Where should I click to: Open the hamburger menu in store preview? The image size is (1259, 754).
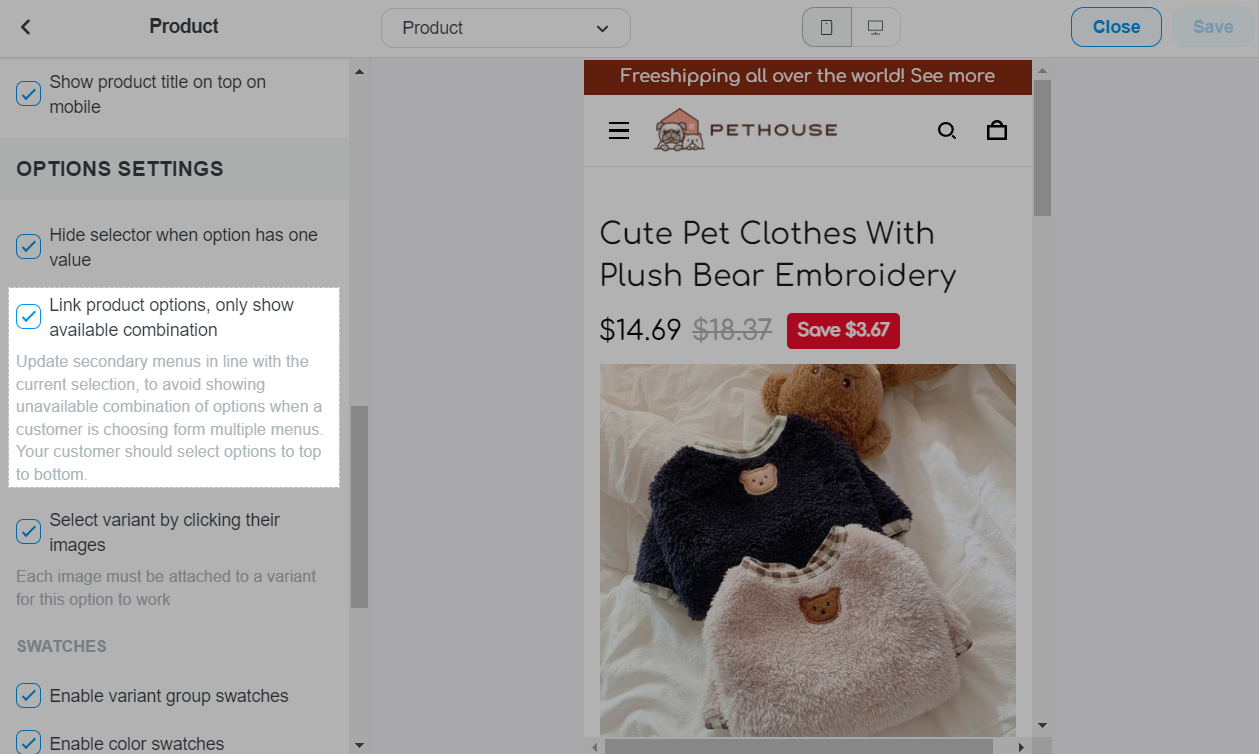[x=619, y=130]
